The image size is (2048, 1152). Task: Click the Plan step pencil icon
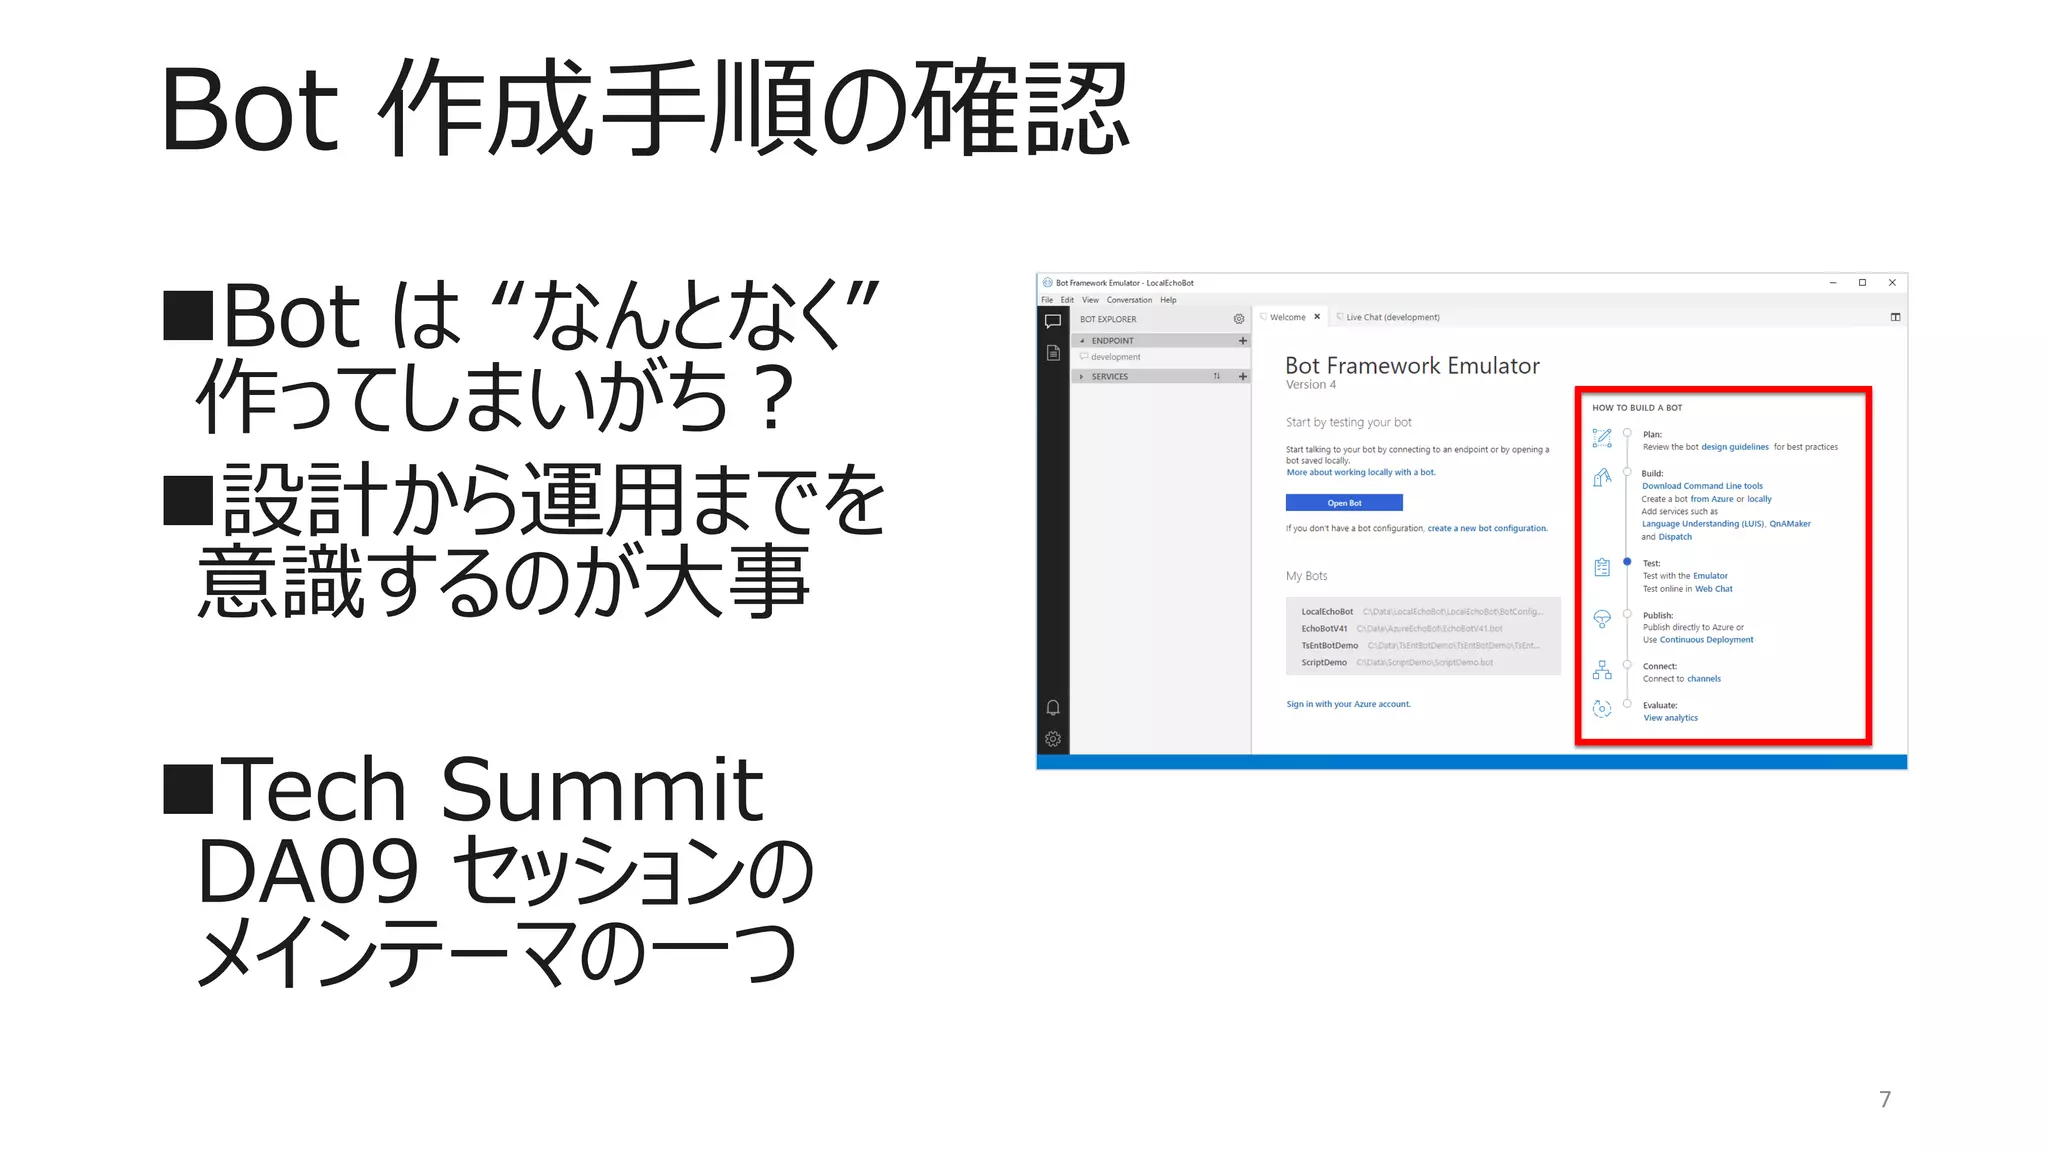pyautogui.click(x=1602, y=437)
